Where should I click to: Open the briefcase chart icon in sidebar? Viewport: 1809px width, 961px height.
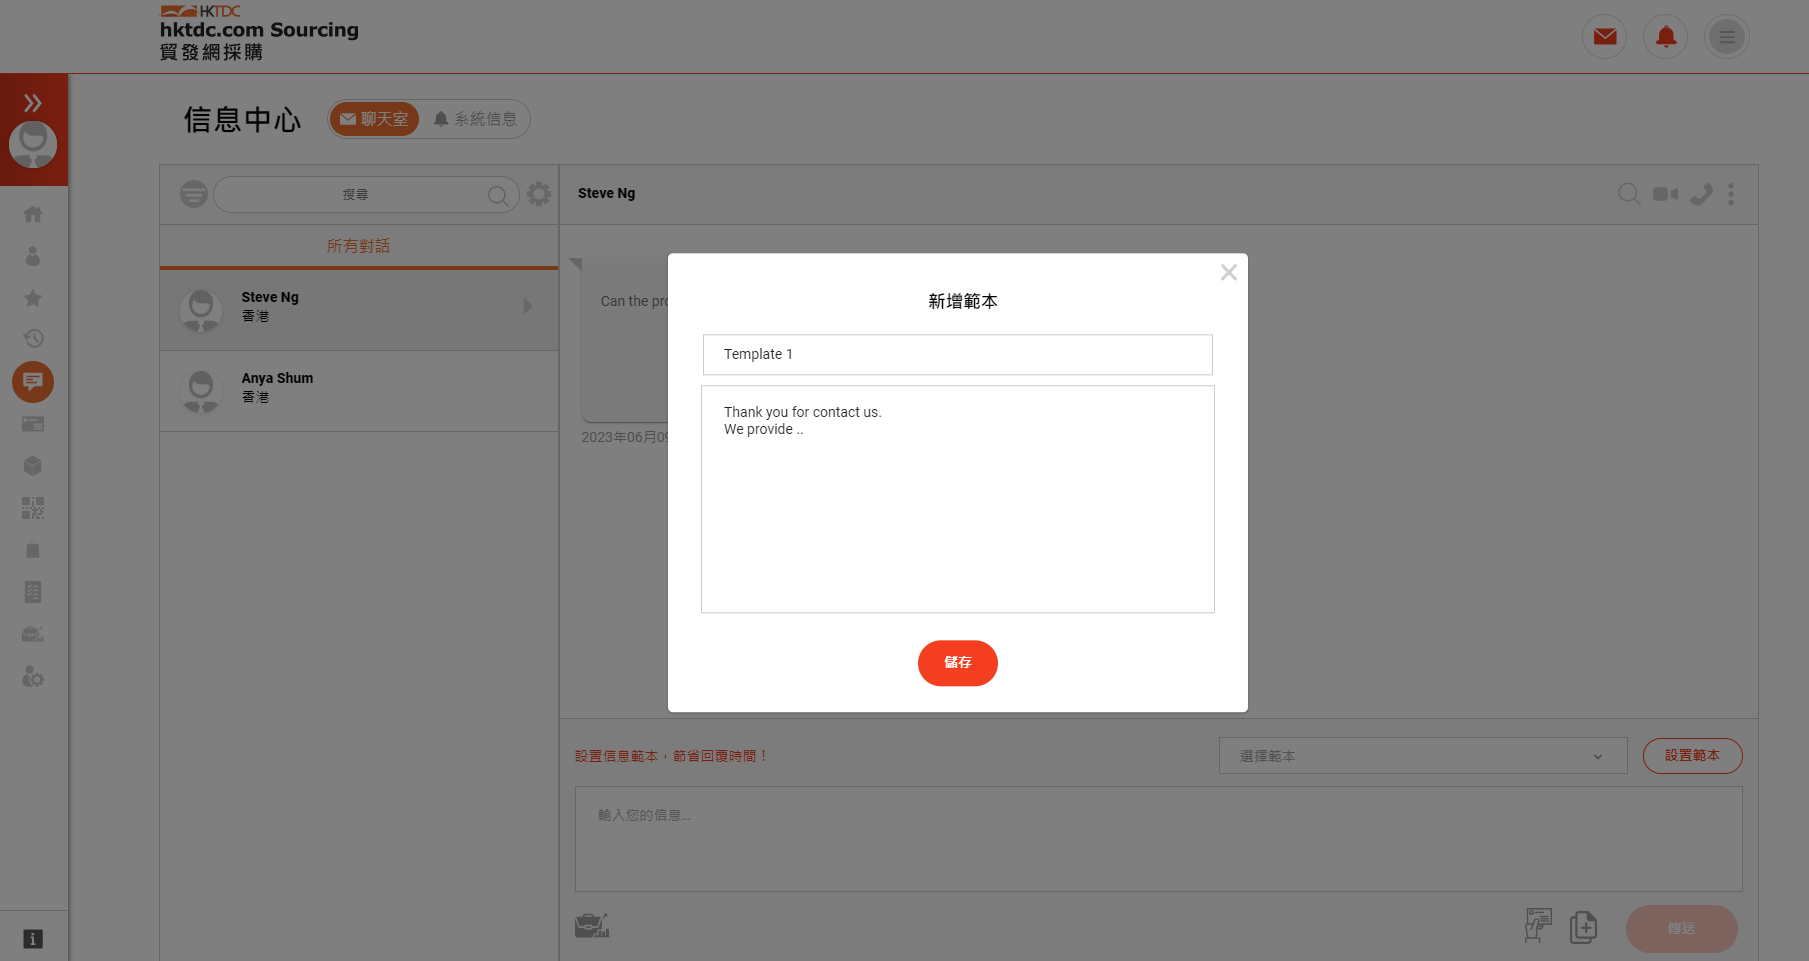(33, 634)
